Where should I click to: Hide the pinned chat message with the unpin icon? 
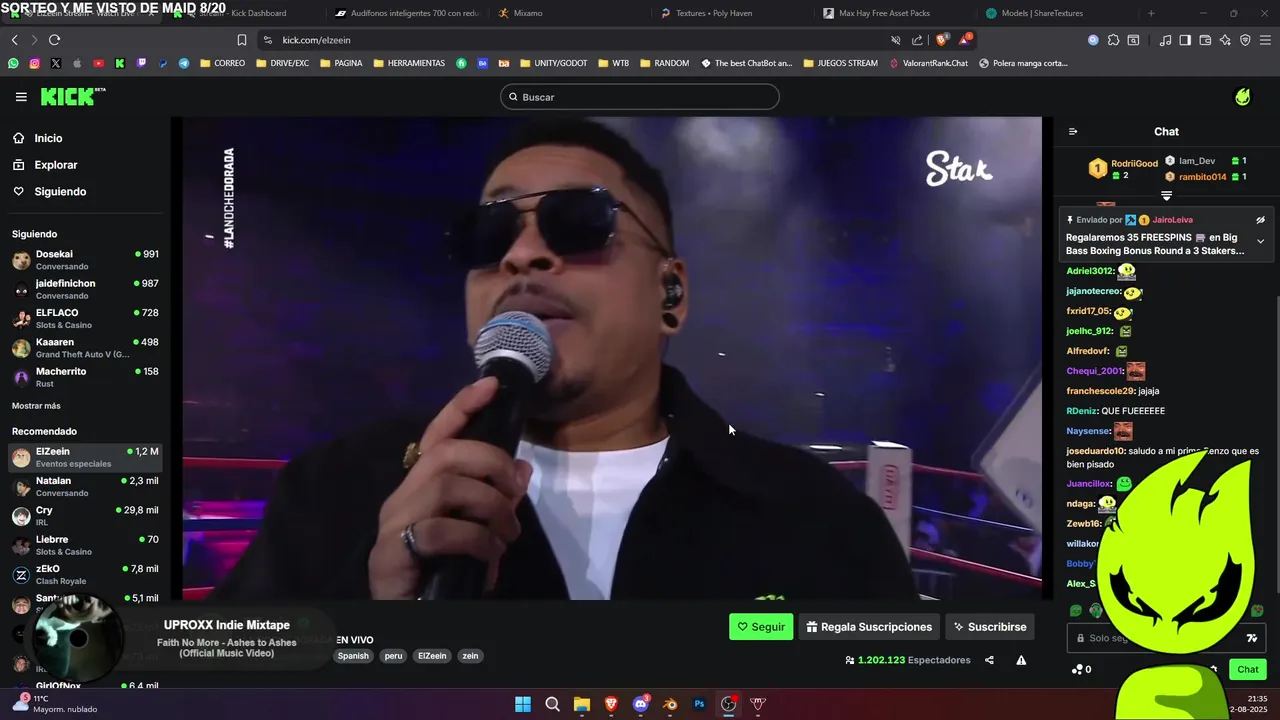1260,220
